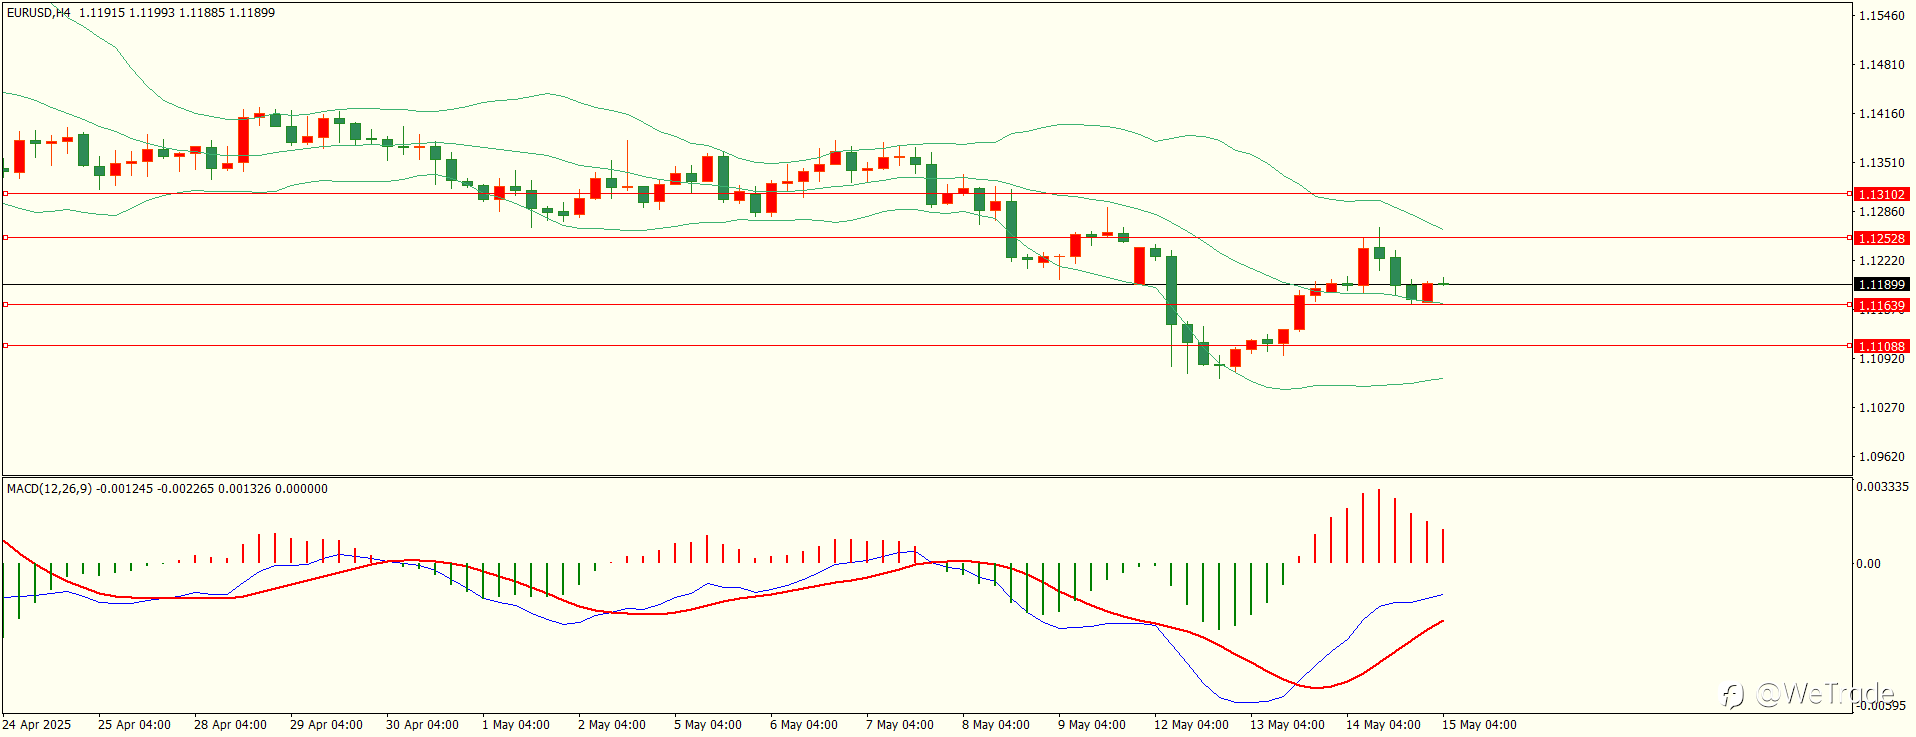Click the 30 Apr 04:00 date label
Viewport: 1916px width, 737px height.
pos(422,725)
